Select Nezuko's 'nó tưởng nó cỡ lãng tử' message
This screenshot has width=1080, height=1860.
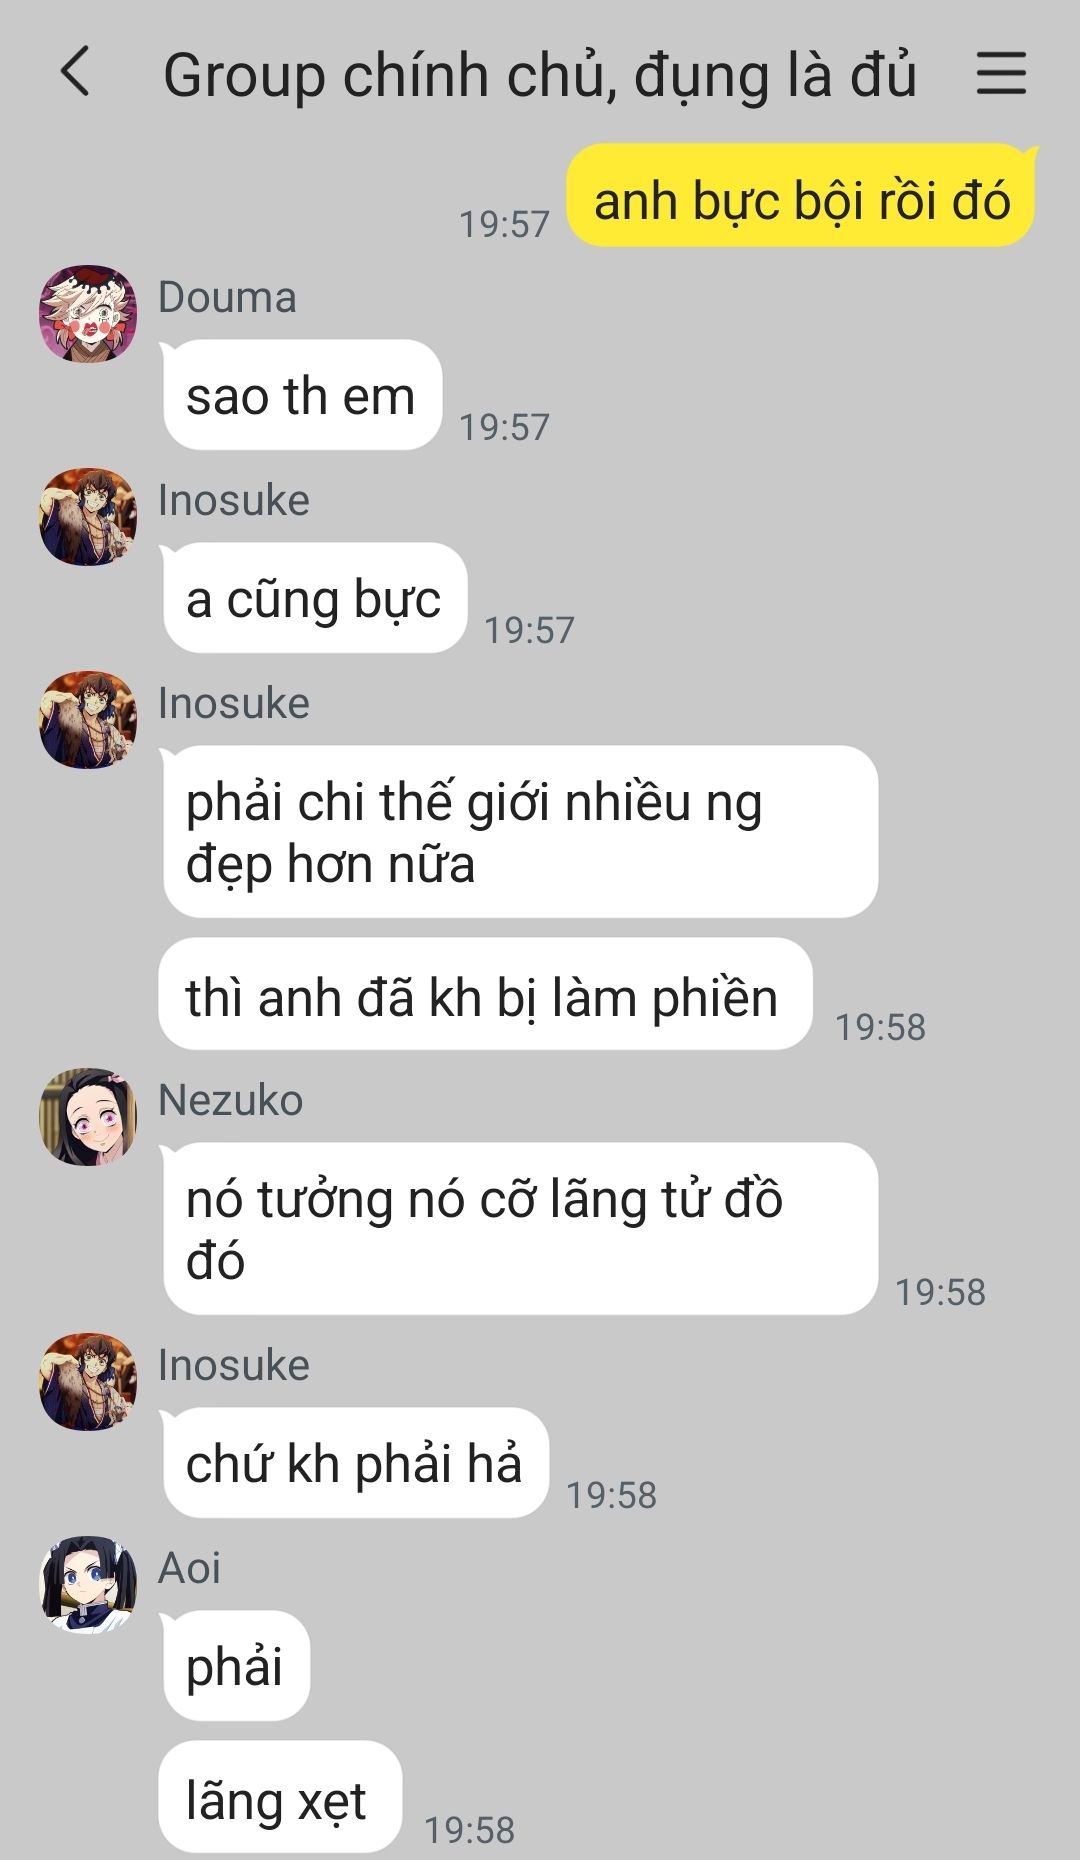(519, 1229)
